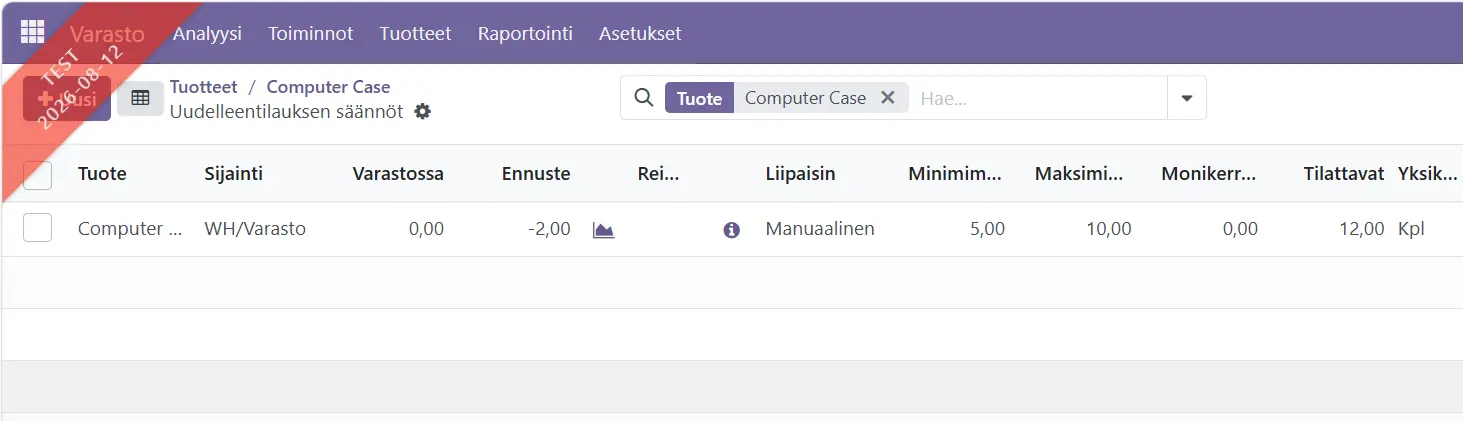The image size is (1463, 421).
Task: Sort by the Varastossa column header
Action: click(398, 174)
